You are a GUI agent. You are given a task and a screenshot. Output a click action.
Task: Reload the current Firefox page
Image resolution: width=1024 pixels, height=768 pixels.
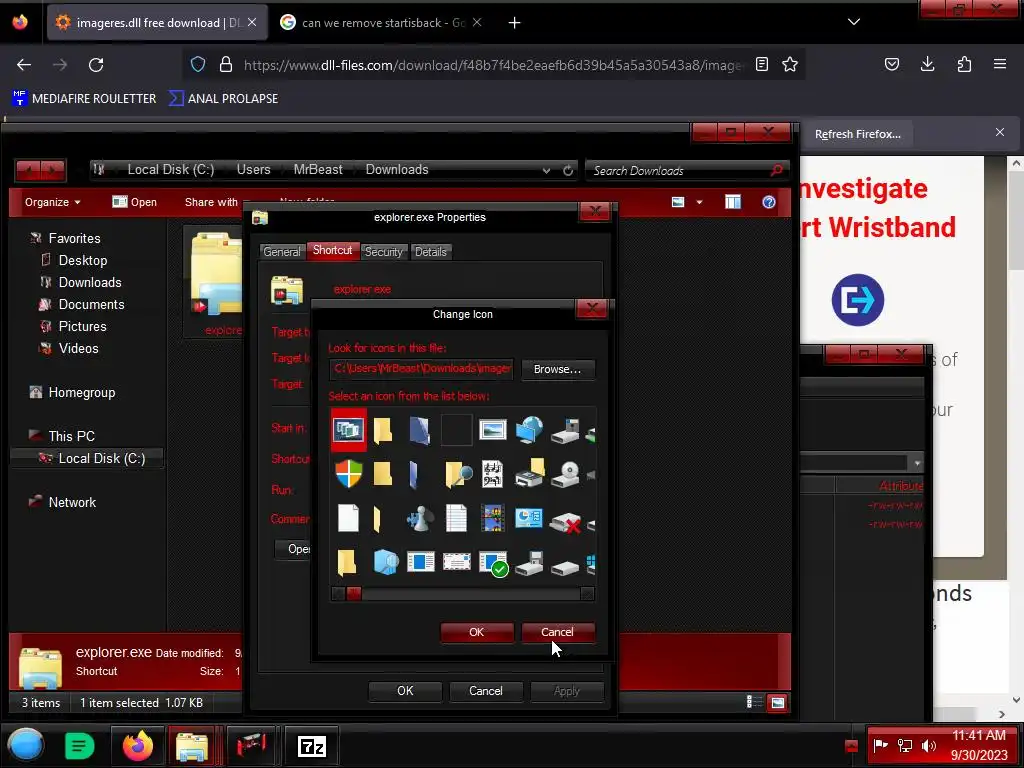click(x=96, y=65)
